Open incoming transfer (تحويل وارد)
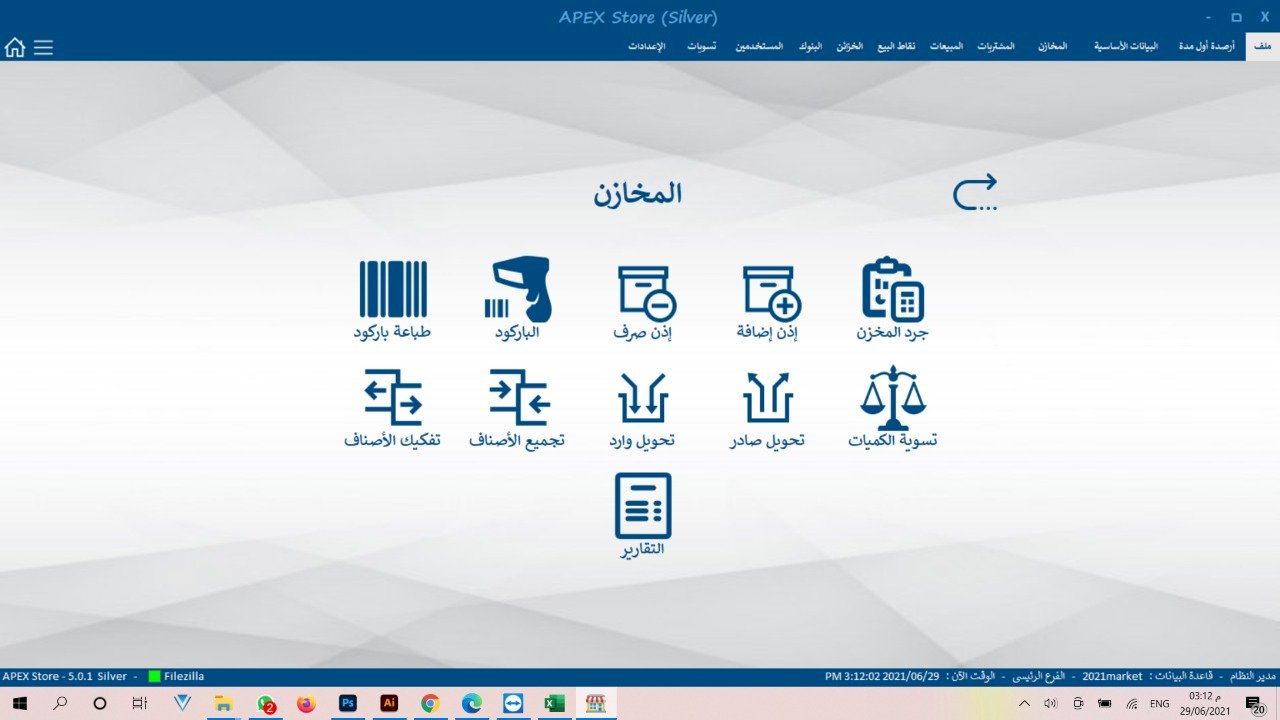The image size is (1280, 720). click(x=642, y=398)
